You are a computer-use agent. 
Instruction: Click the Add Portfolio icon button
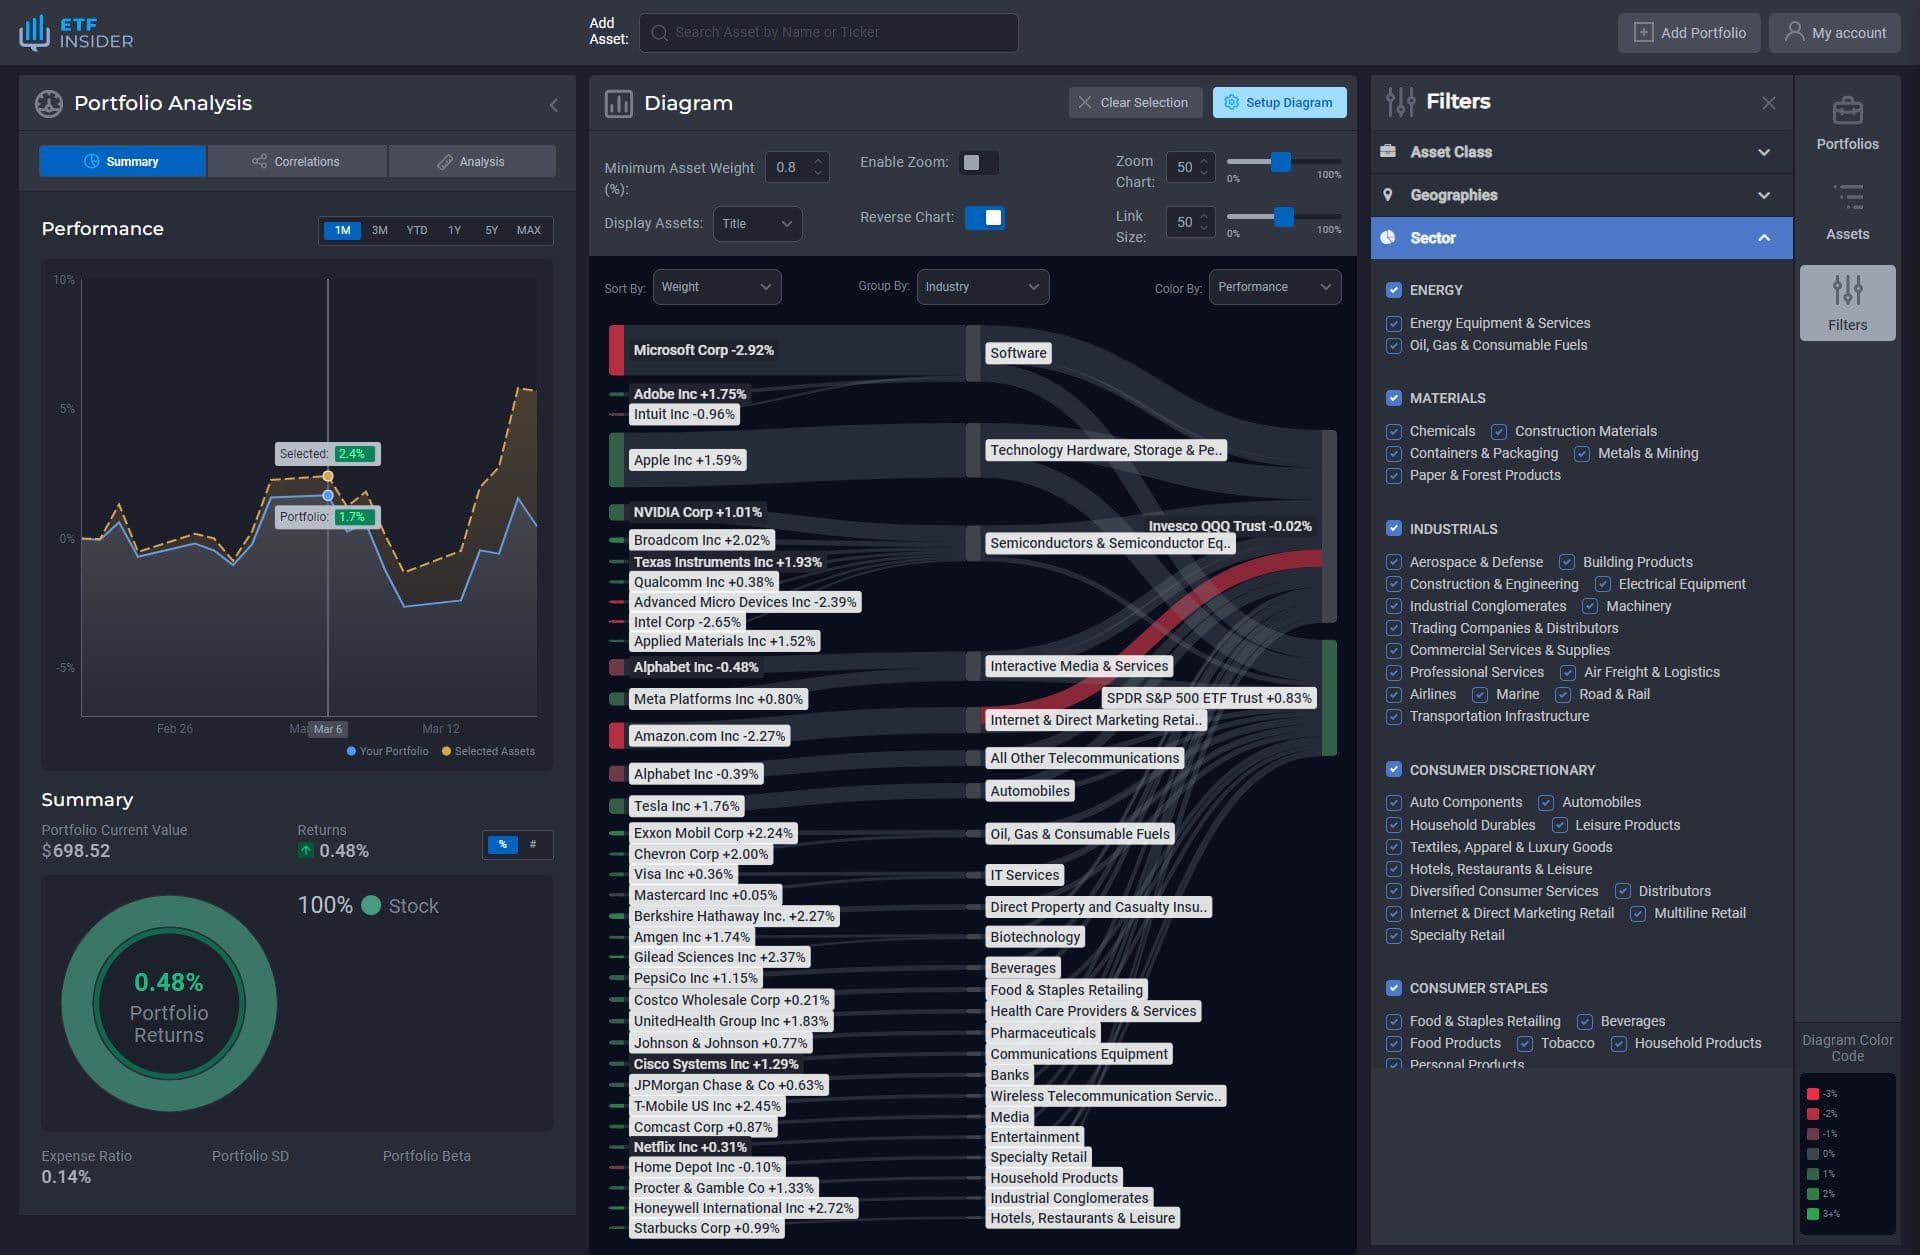[x=1641, y=31]
